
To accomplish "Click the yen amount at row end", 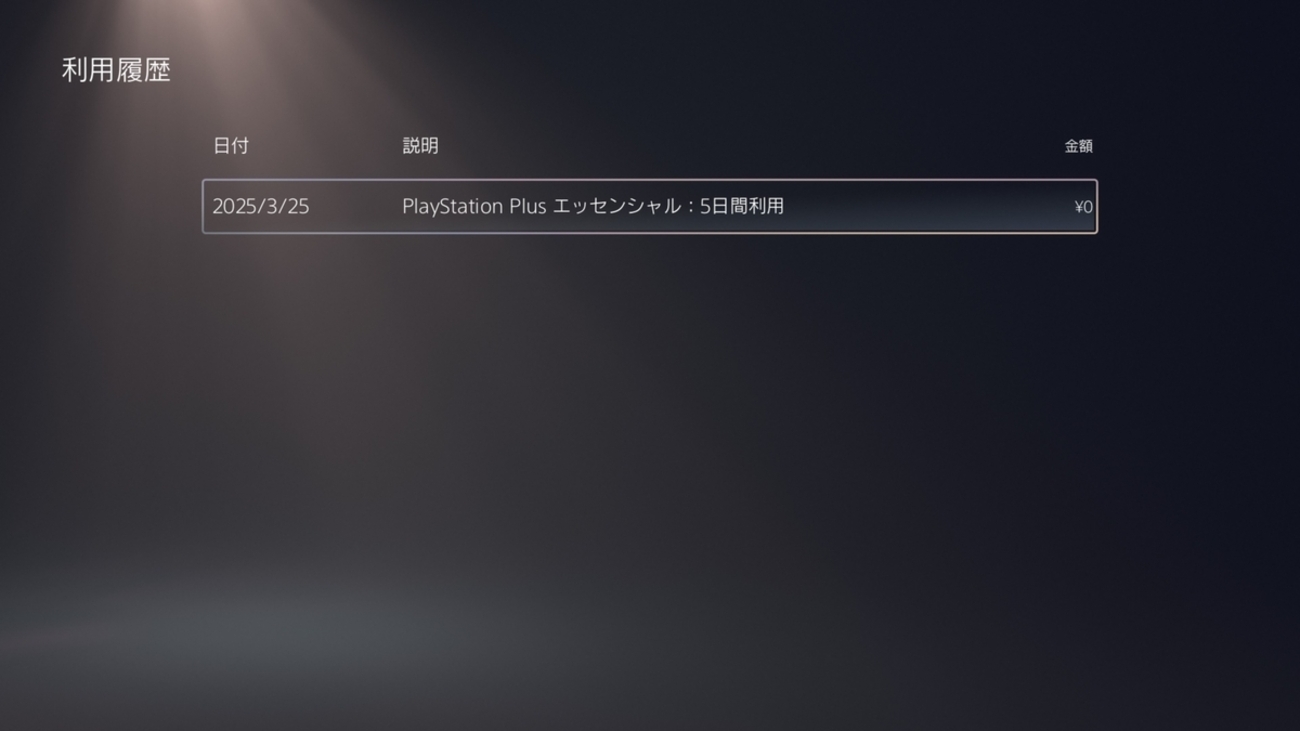I will pos(1083,207).
